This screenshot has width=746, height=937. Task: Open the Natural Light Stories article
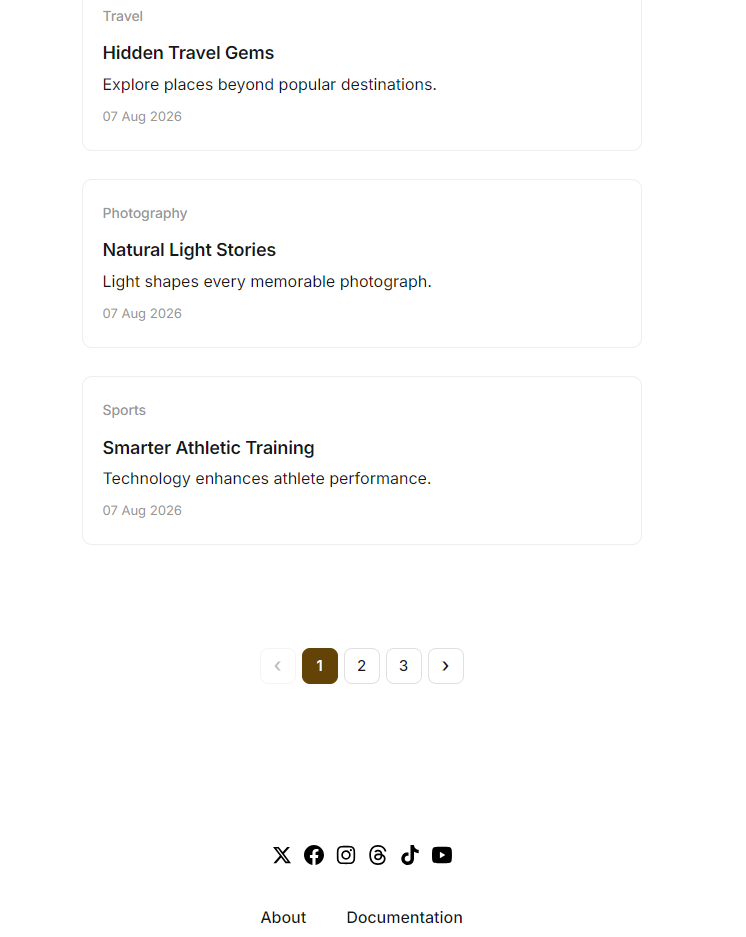[x=189, y=250]
